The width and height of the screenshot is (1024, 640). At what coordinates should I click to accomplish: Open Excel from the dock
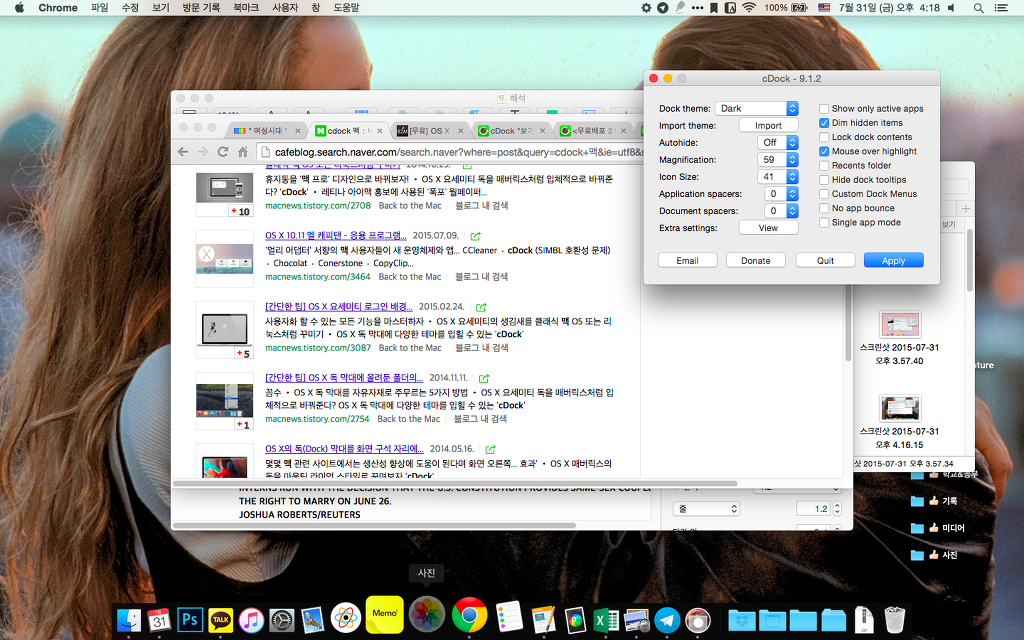[x=605, y=620]
